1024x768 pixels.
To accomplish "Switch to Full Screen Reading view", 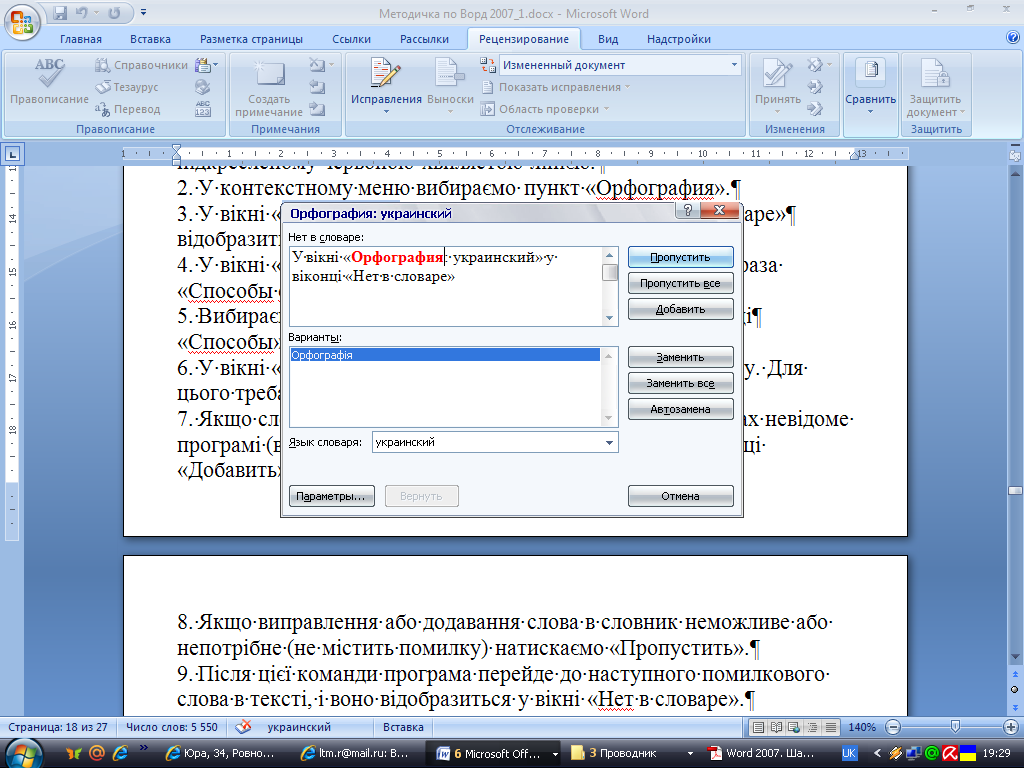I will (x=776, y=727).
